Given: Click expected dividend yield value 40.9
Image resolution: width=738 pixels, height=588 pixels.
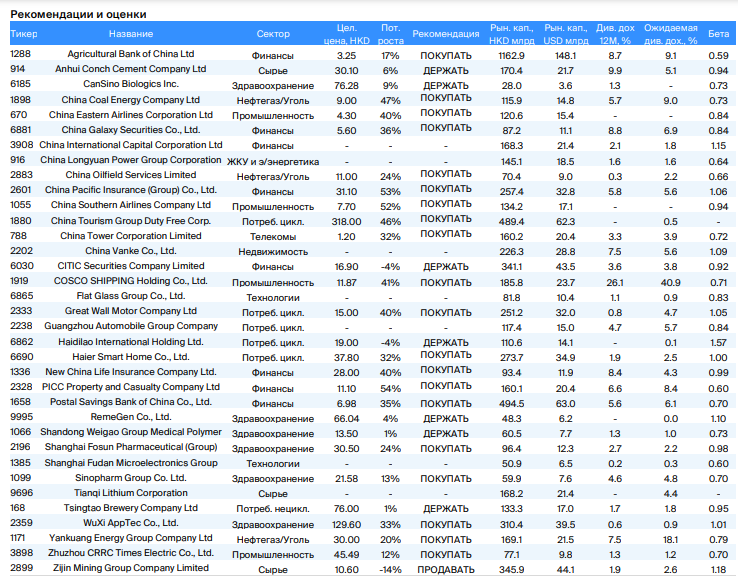Looking at the screenshot, I should point(671,283).
